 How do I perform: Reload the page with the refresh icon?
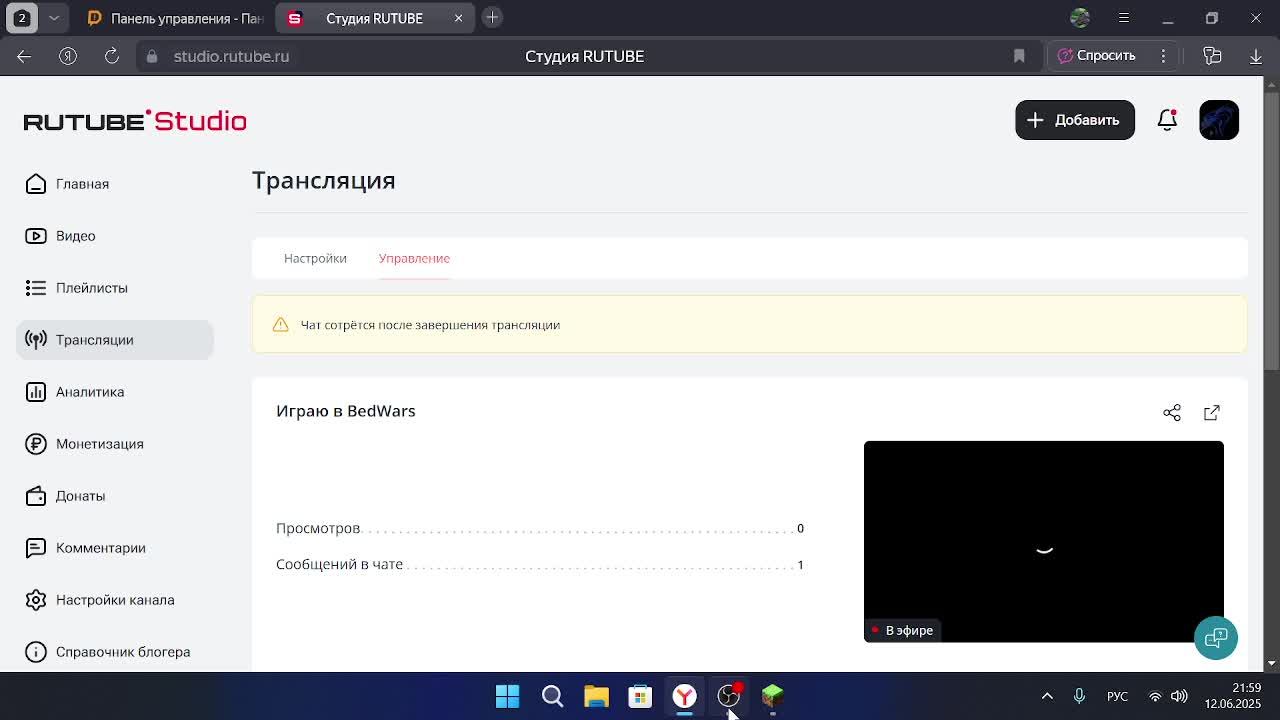pyautogui.click(x=112, y=56)
